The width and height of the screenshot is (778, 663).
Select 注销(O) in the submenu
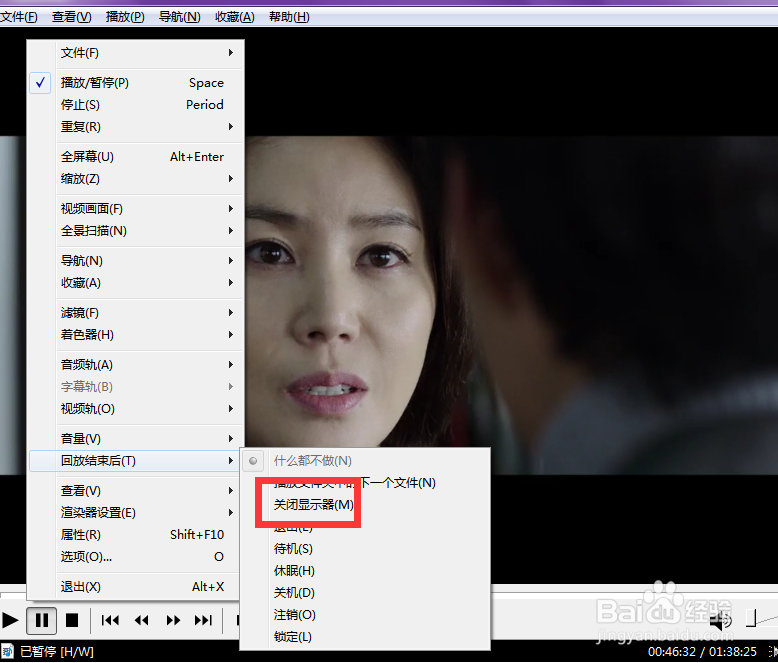365,615
